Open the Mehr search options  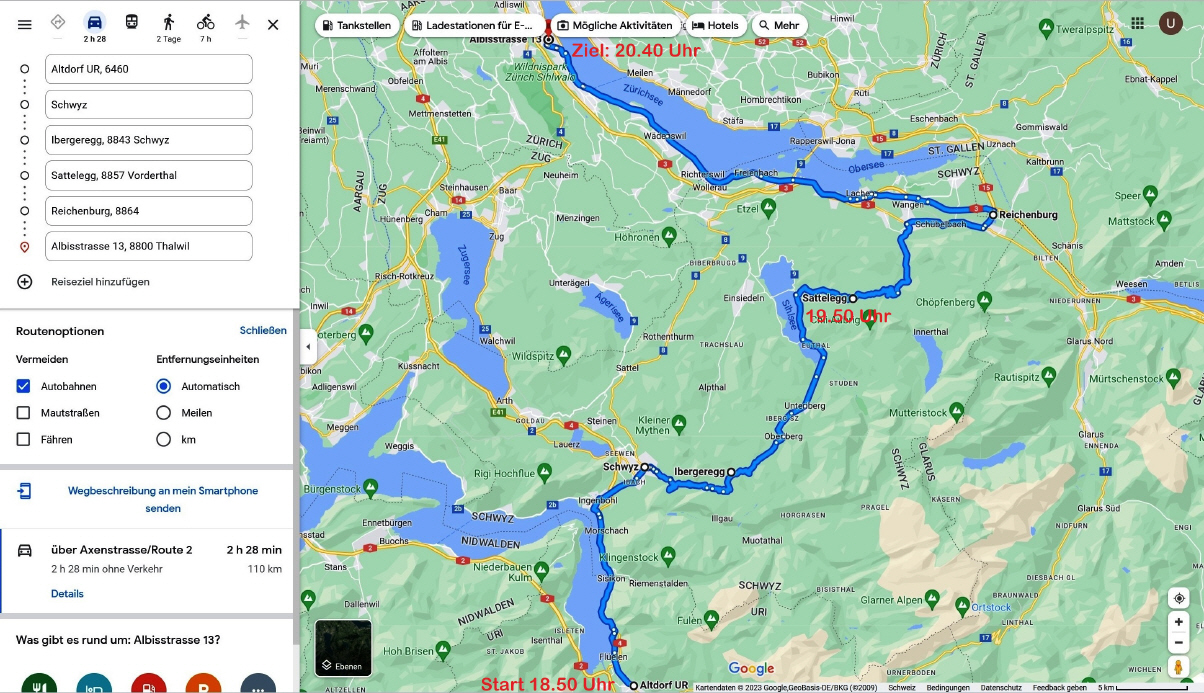click(x=778, y=25)
